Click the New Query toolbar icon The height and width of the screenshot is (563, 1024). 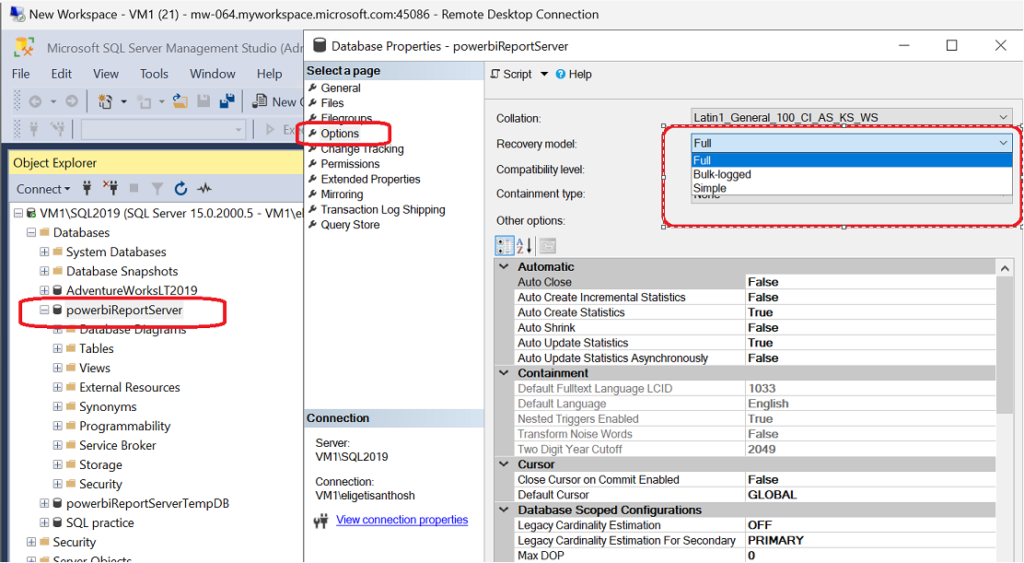(260, 101)
